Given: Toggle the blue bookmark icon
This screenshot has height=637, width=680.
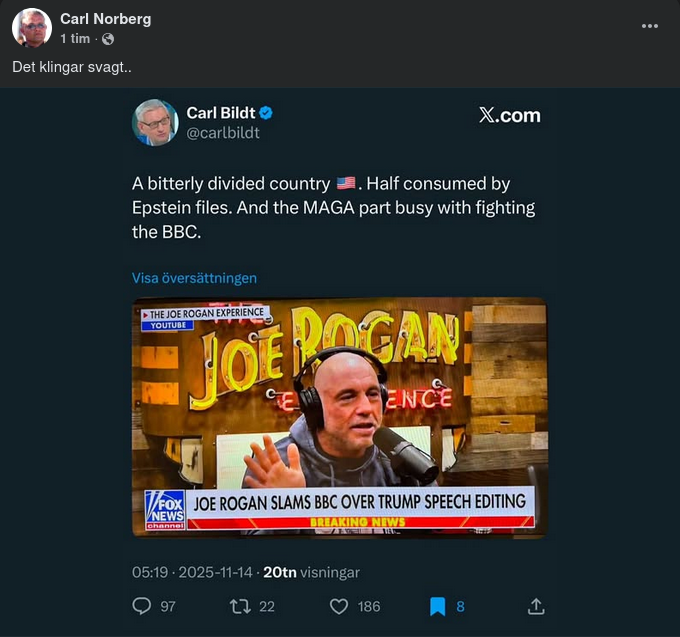Looking at the screenshot, I should point(437,606).
